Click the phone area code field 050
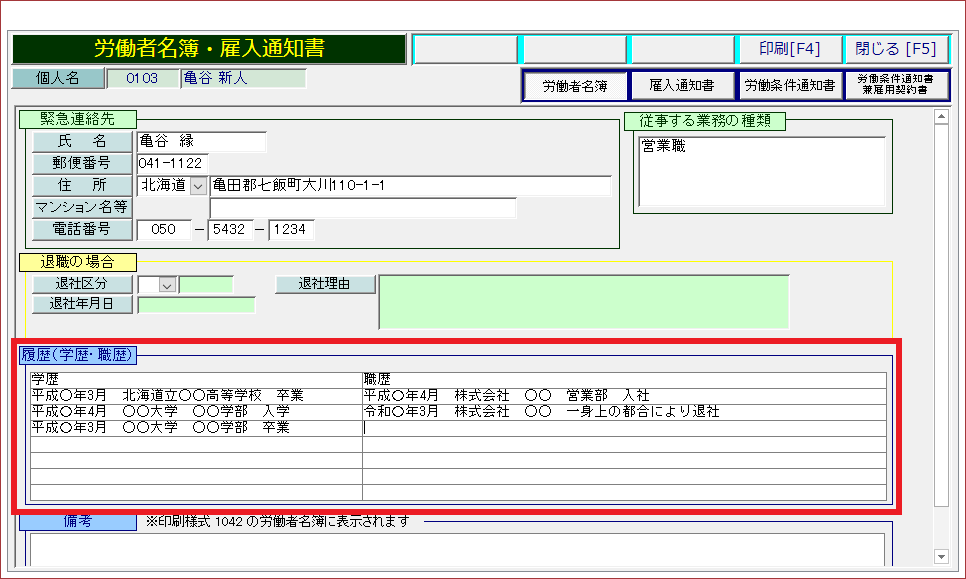The width and height of the screenshot is (966, 579). 163,230
